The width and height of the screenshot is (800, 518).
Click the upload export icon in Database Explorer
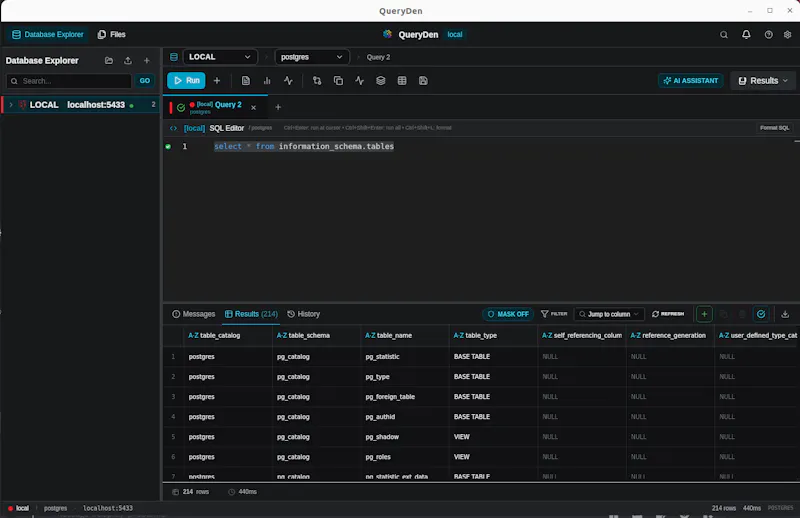128,61
